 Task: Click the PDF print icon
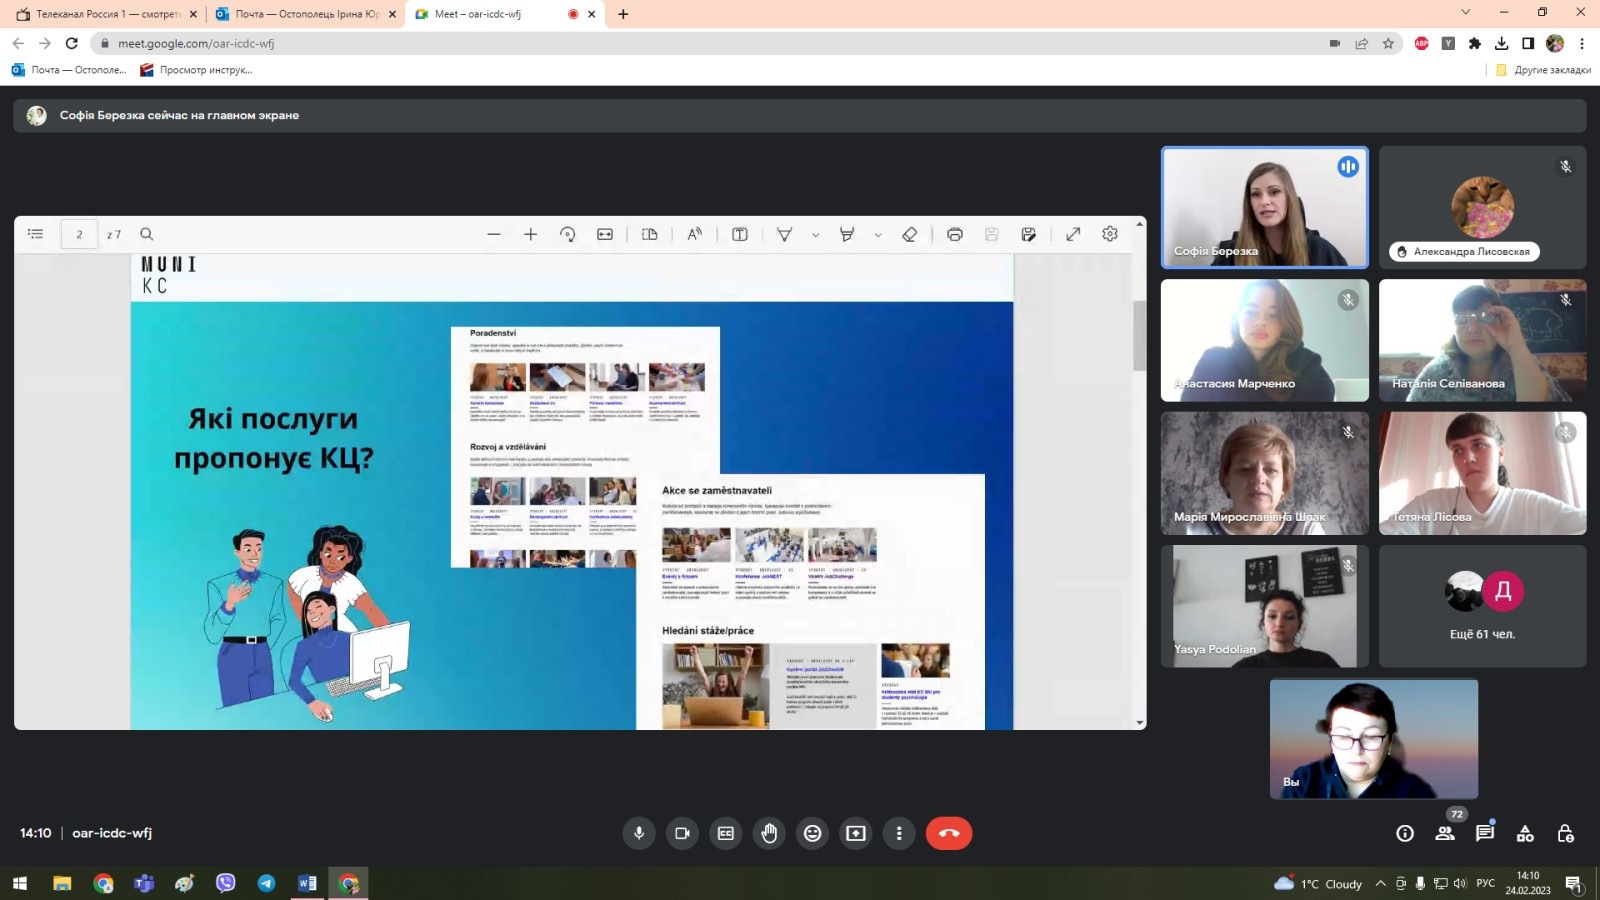coord(955,234)
